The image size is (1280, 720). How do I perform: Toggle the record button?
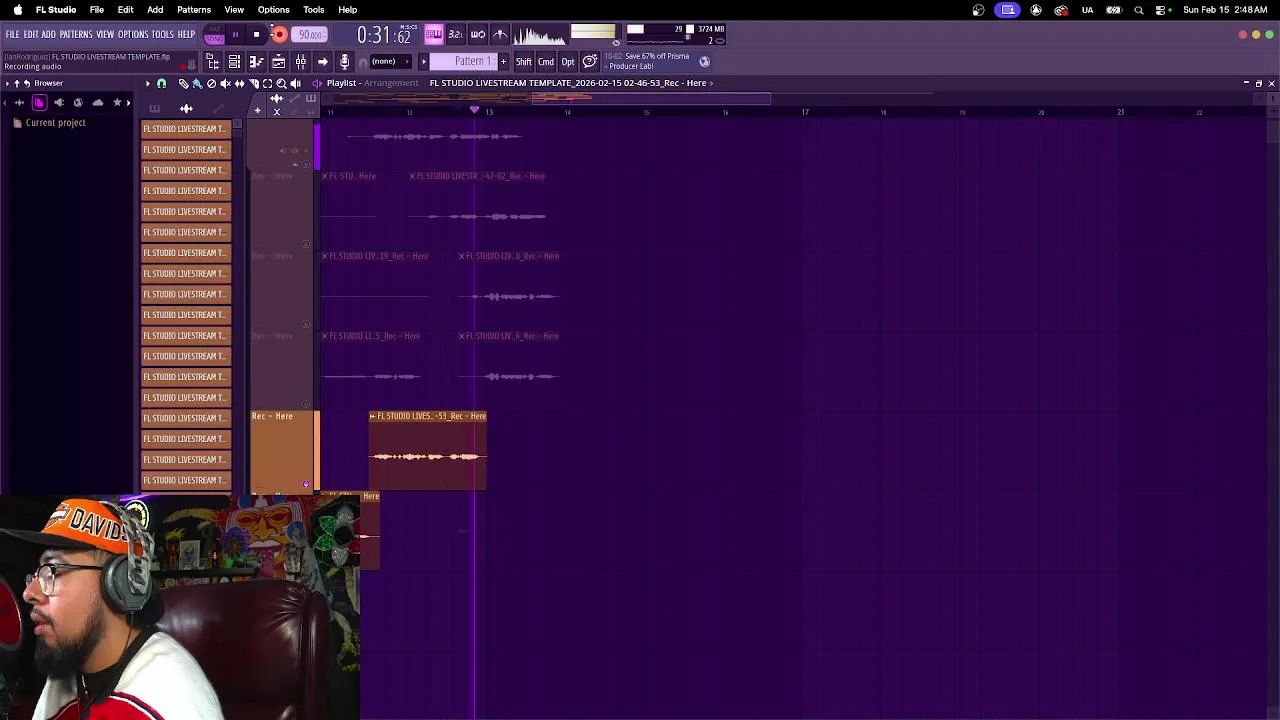coord(280,35)
